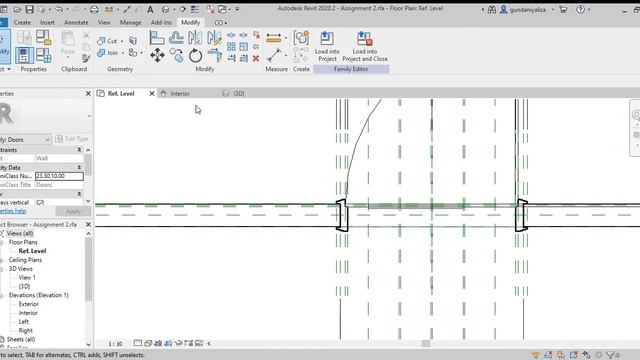Click the Properties palette icon in ribbon
The width and height of the screenshot is (640, 360).
(24, 55)
